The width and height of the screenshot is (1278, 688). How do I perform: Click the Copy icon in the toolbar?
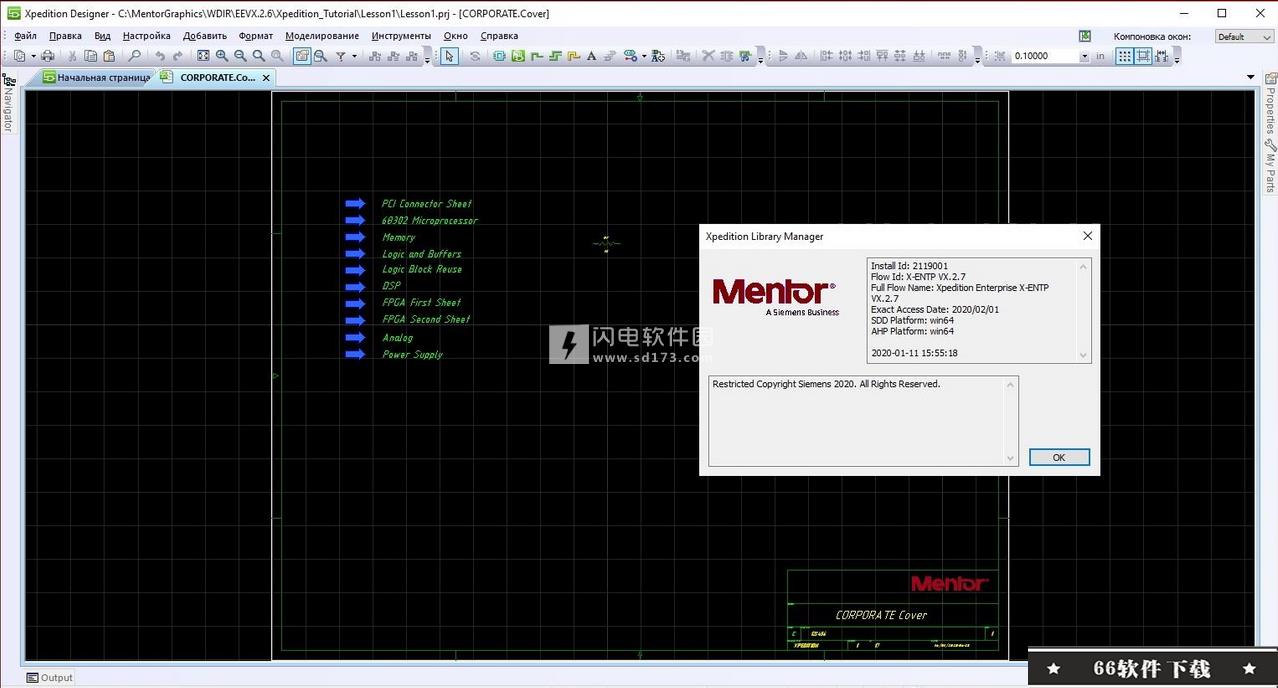(91, 56)
